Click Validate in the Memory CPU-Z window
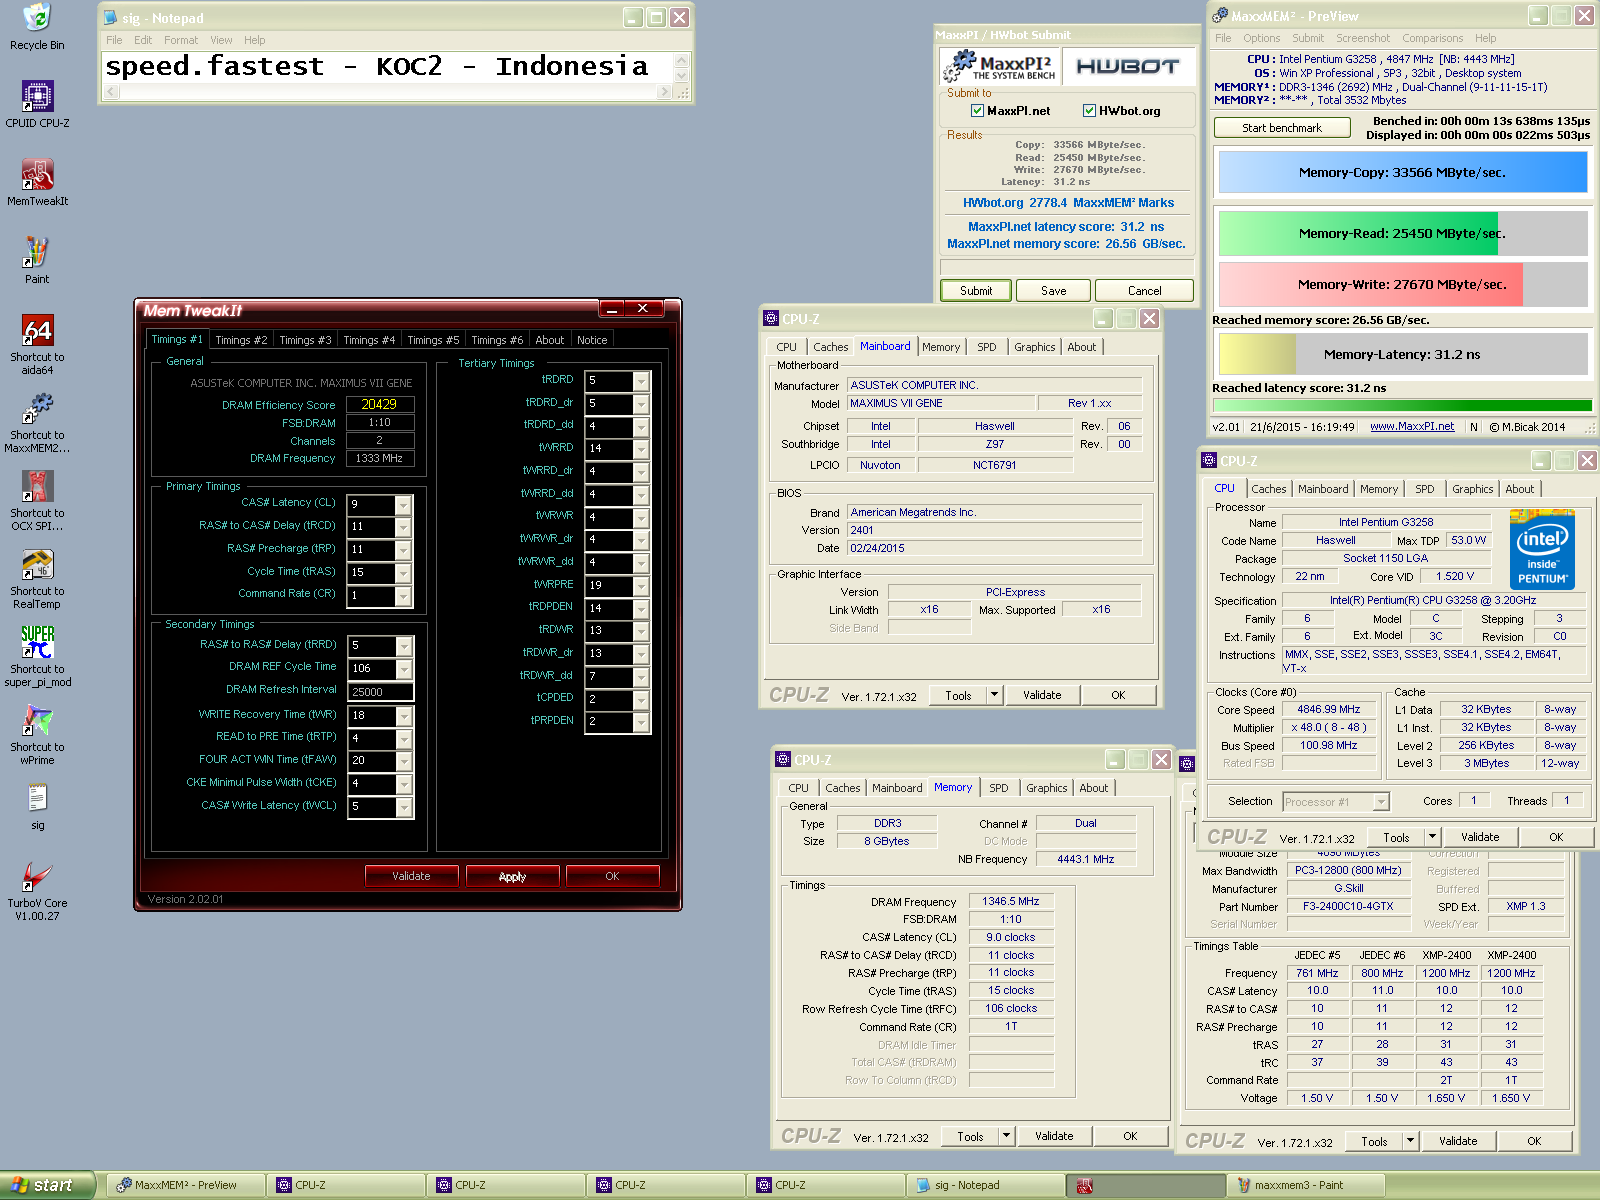1600x1200 pixels. point(1054,1136)
